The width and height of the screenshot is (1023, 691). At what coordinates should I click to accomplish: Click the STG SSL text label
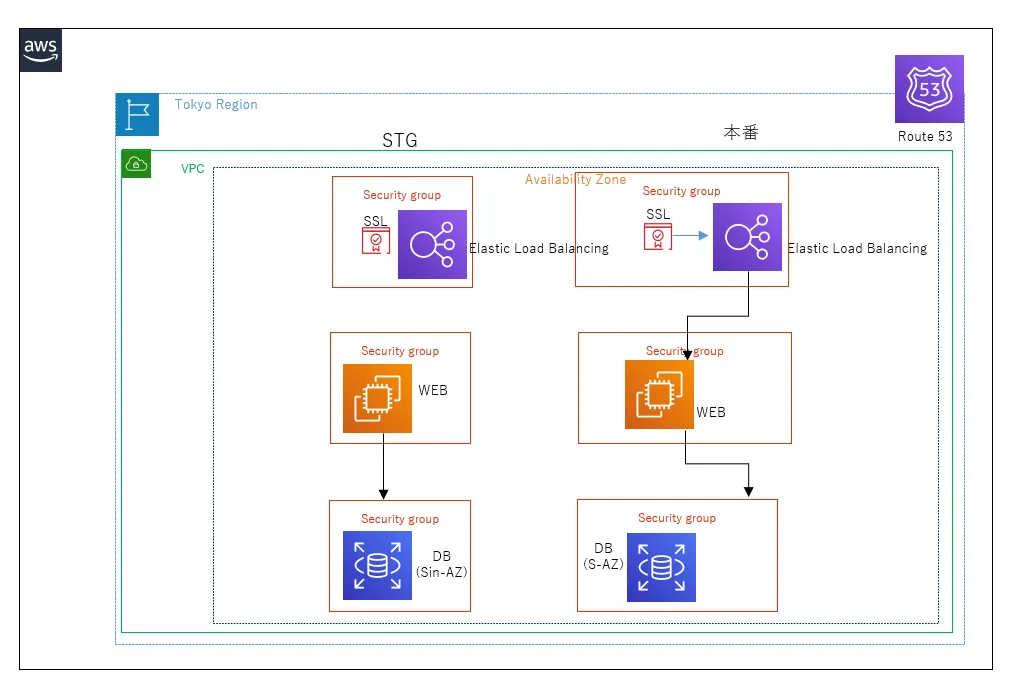(x=375, y=221)
